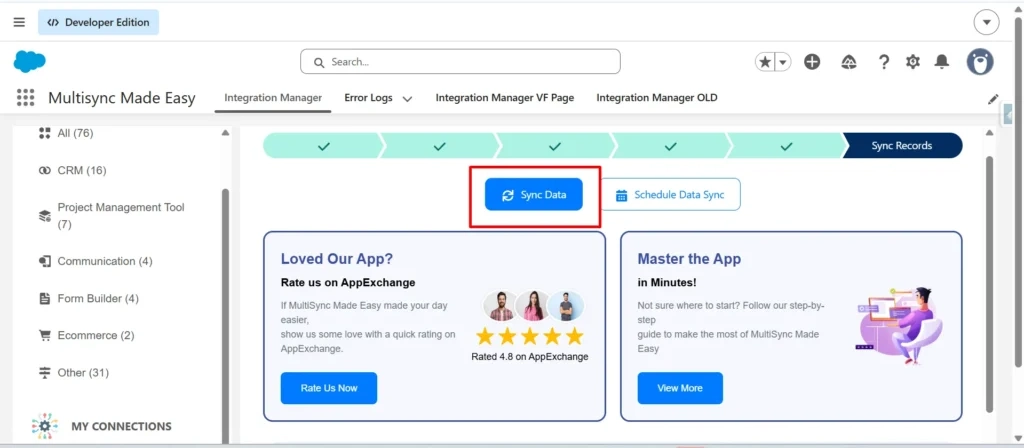
Task: Select the All (76) category
Action: click(75, 133)
